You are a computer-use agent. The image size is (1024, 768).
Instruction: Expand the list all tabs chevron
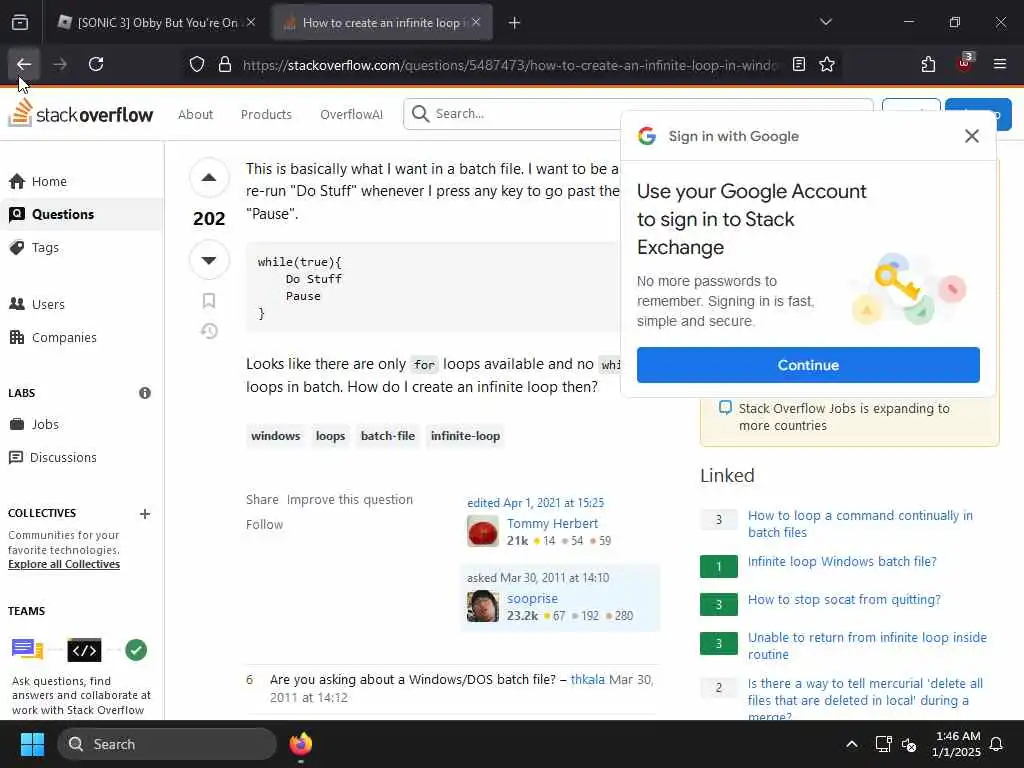pyautogui.click(x=826, y=22)
